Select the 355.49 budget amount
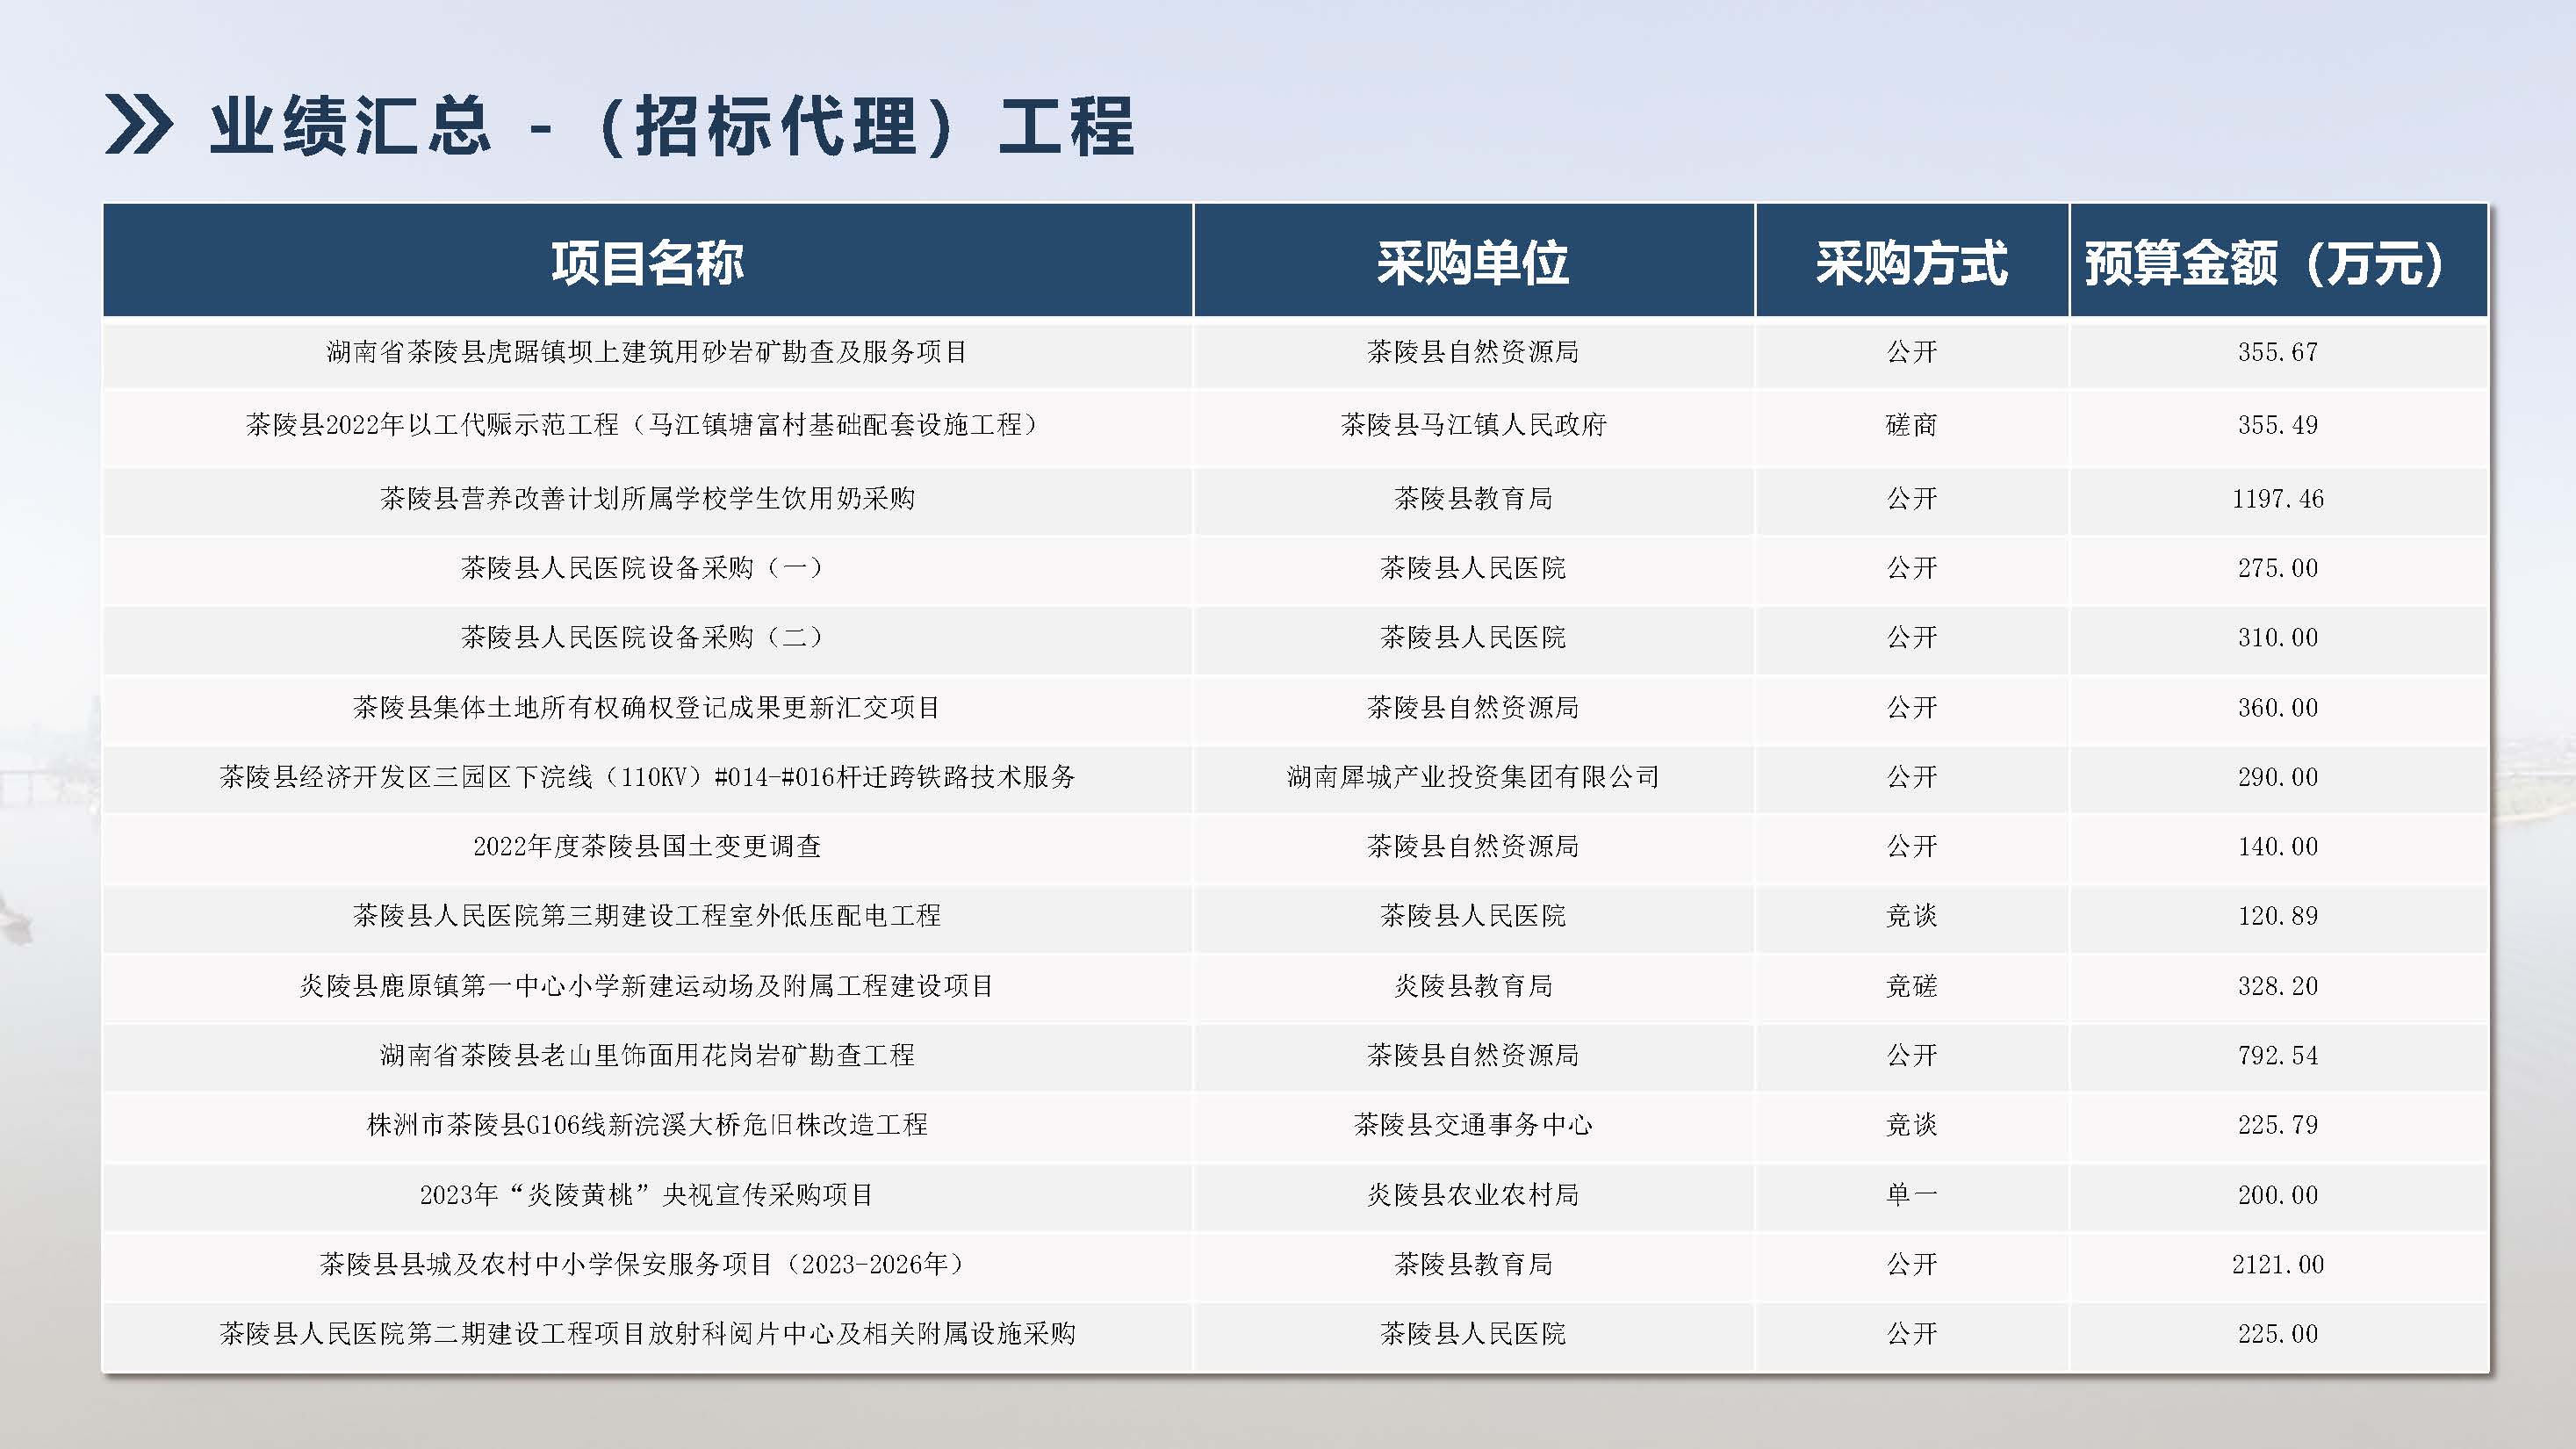The height and width of the screenshot is (1449, 2576). (x=2277, y=425)
